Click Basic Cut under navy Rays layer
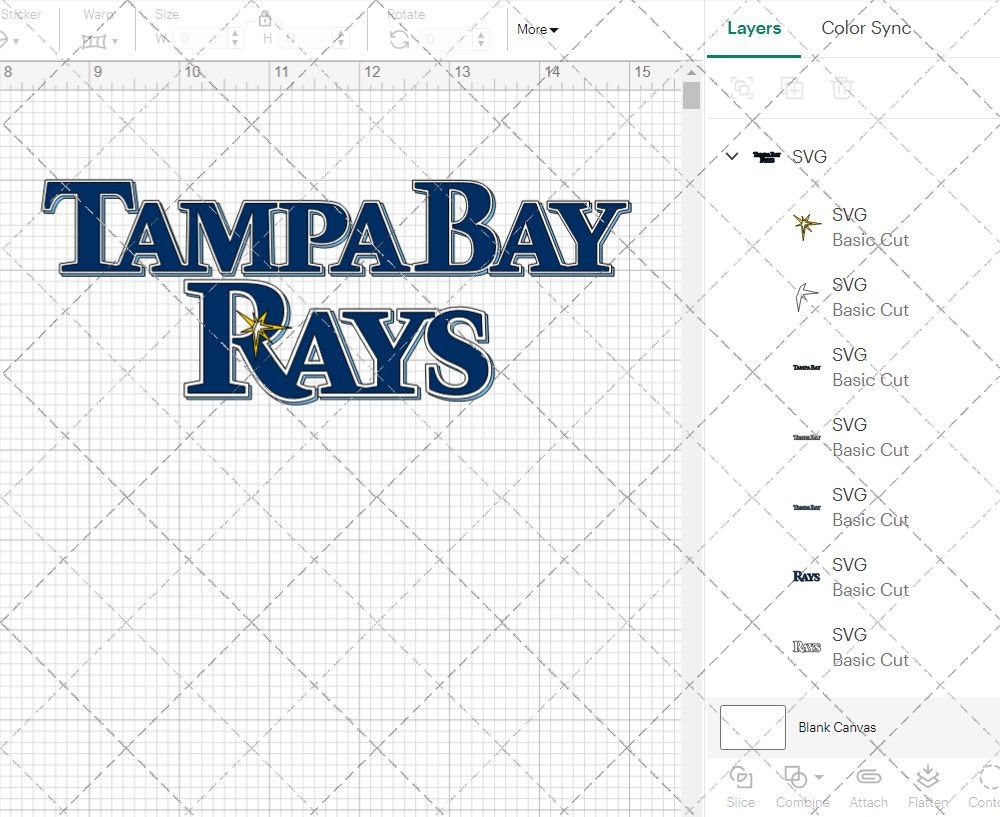 870,590
